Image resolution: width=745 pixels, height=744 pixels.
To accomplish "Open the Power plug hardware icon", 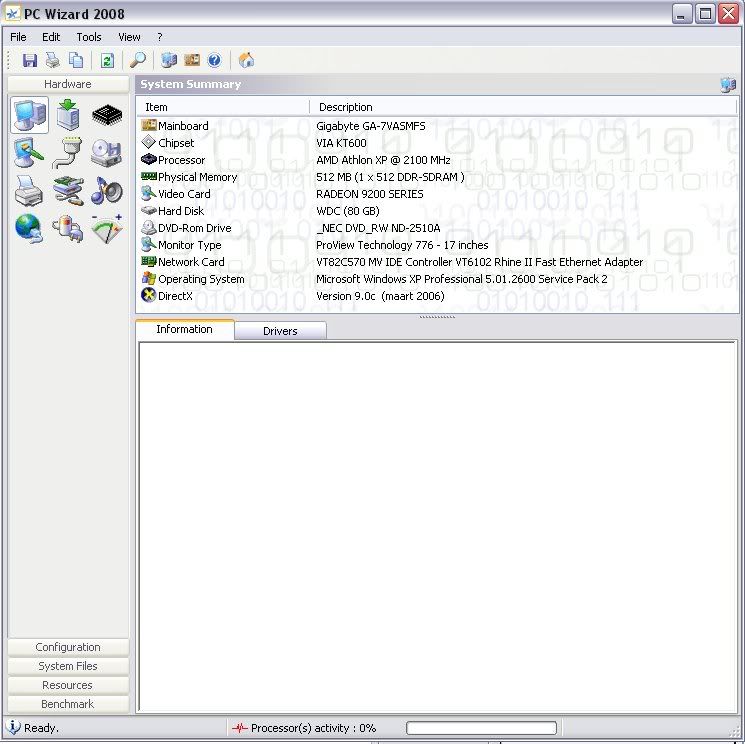I will [x=68, y=229].
